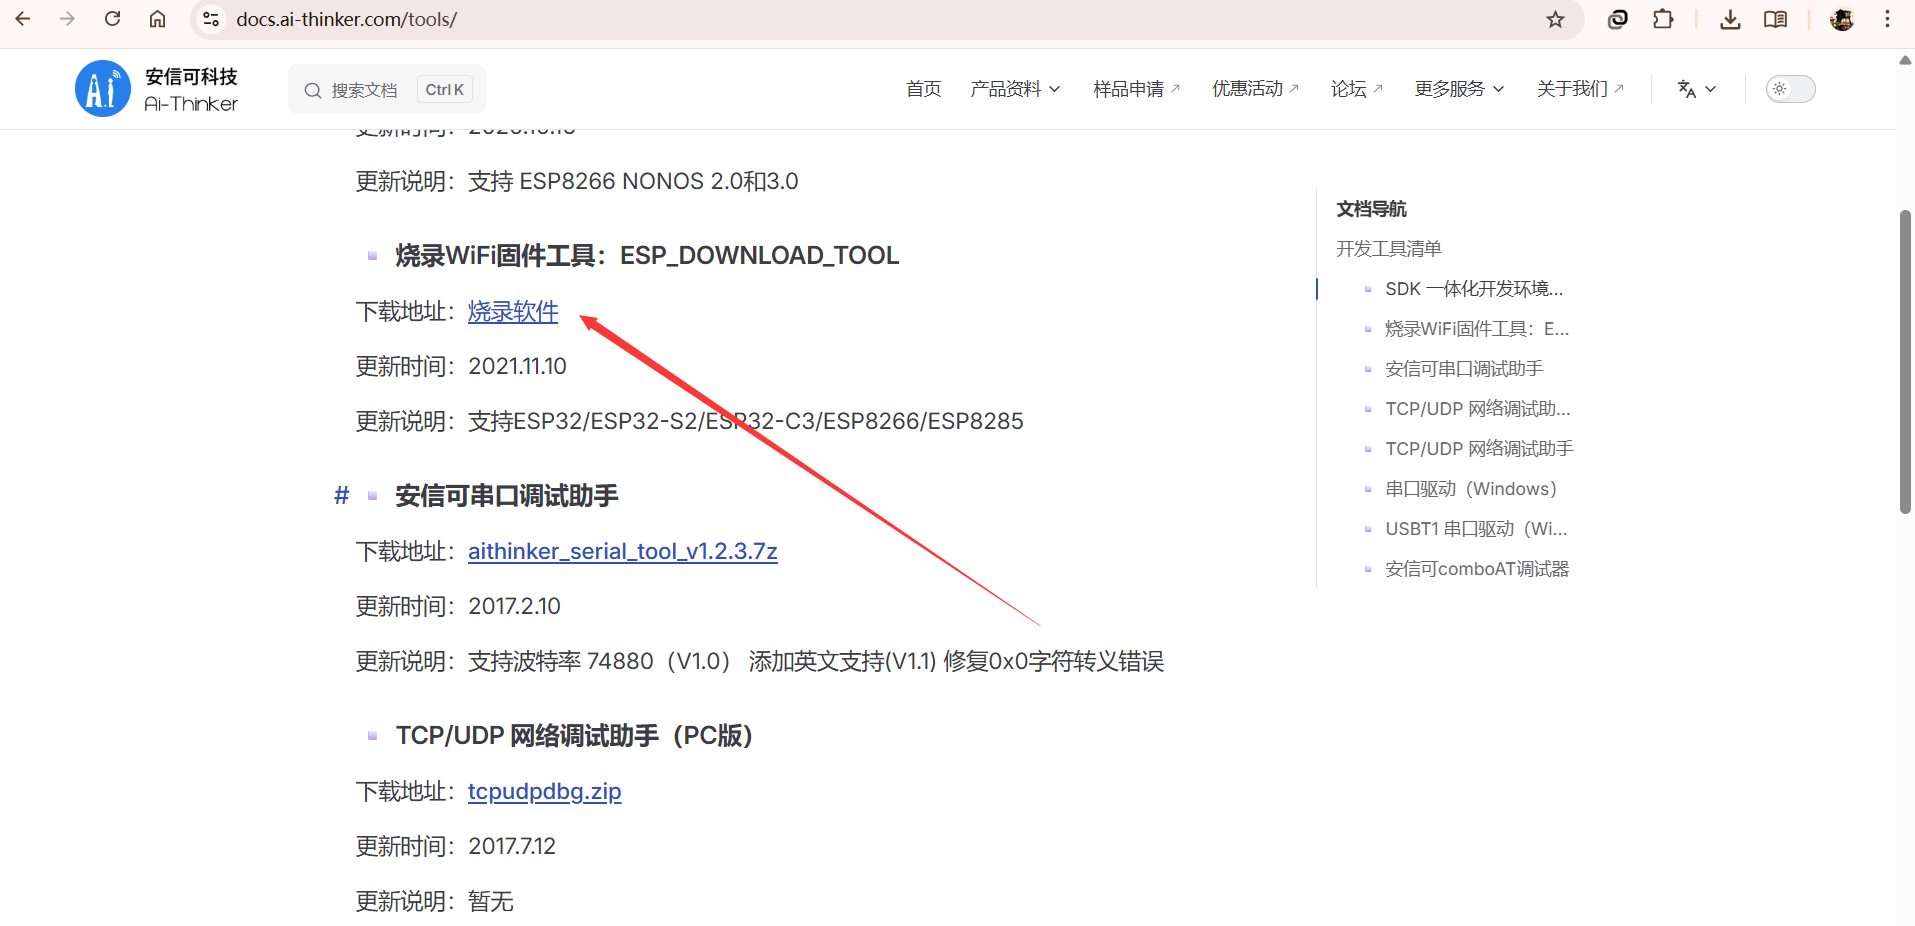
Task: Jump to 安信可comboAT调试器 in sidebar
Action: pyautogui.click(x=1477, y=569)
